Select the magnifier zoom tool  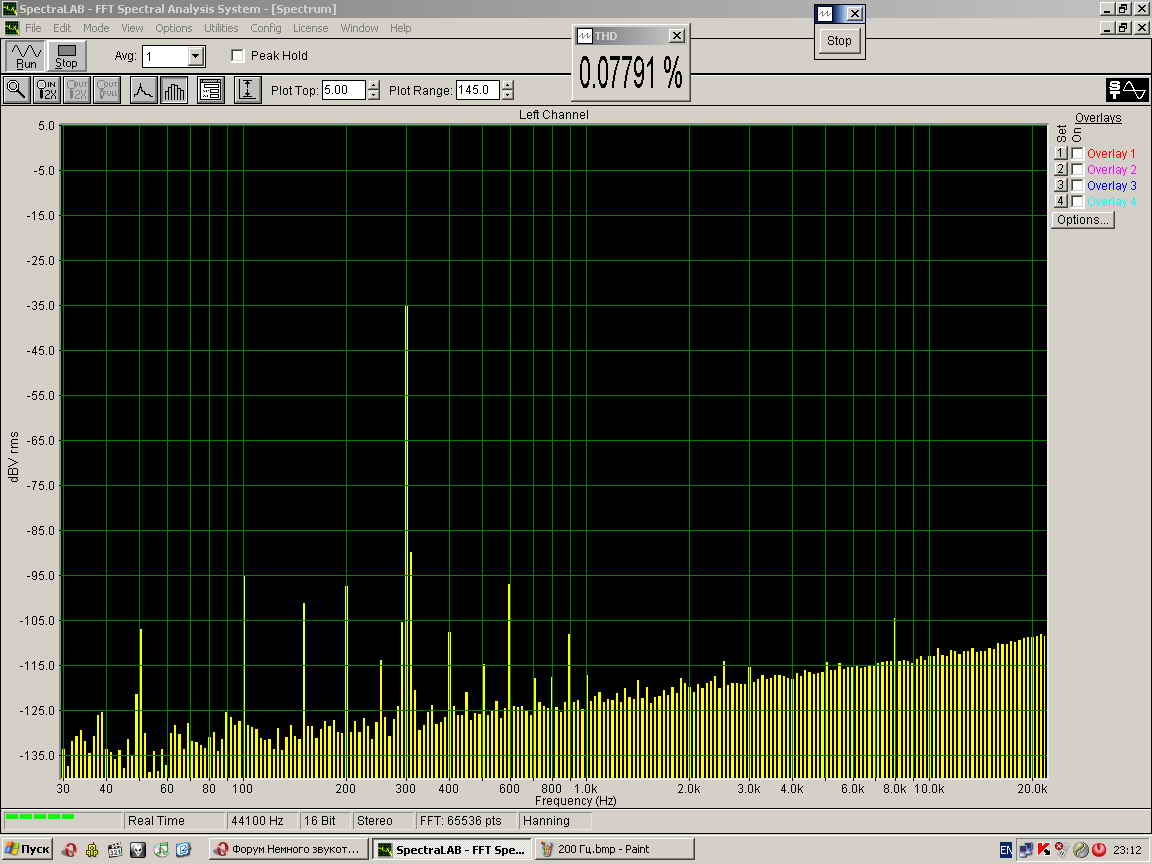(17, 90)
